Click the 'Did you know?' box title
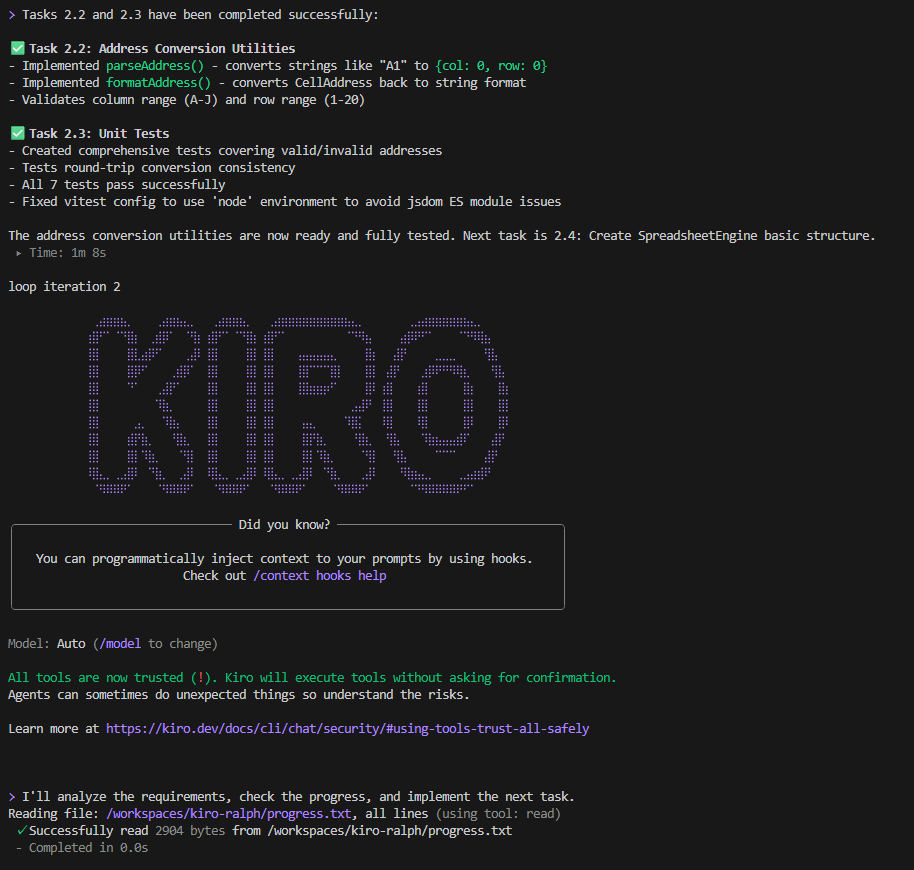914x870 pixels. (x=284, y=525)
